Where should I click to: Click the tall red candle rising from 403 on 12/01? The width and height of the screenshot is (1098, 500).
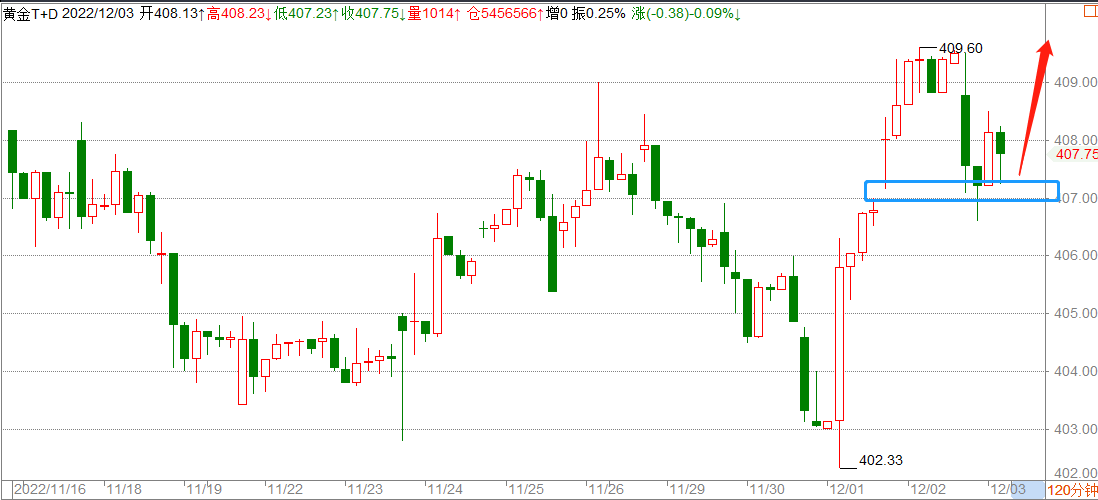point(839,344)
